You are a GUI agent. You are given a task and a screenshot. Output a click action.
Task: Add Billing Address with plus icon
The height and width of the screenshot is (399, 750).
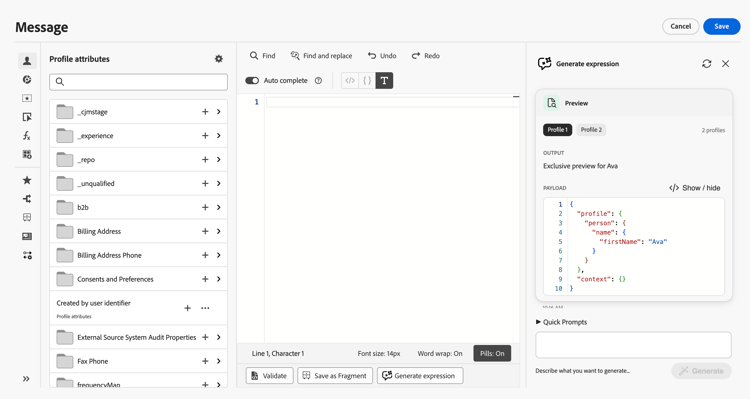tap(205, 231)
